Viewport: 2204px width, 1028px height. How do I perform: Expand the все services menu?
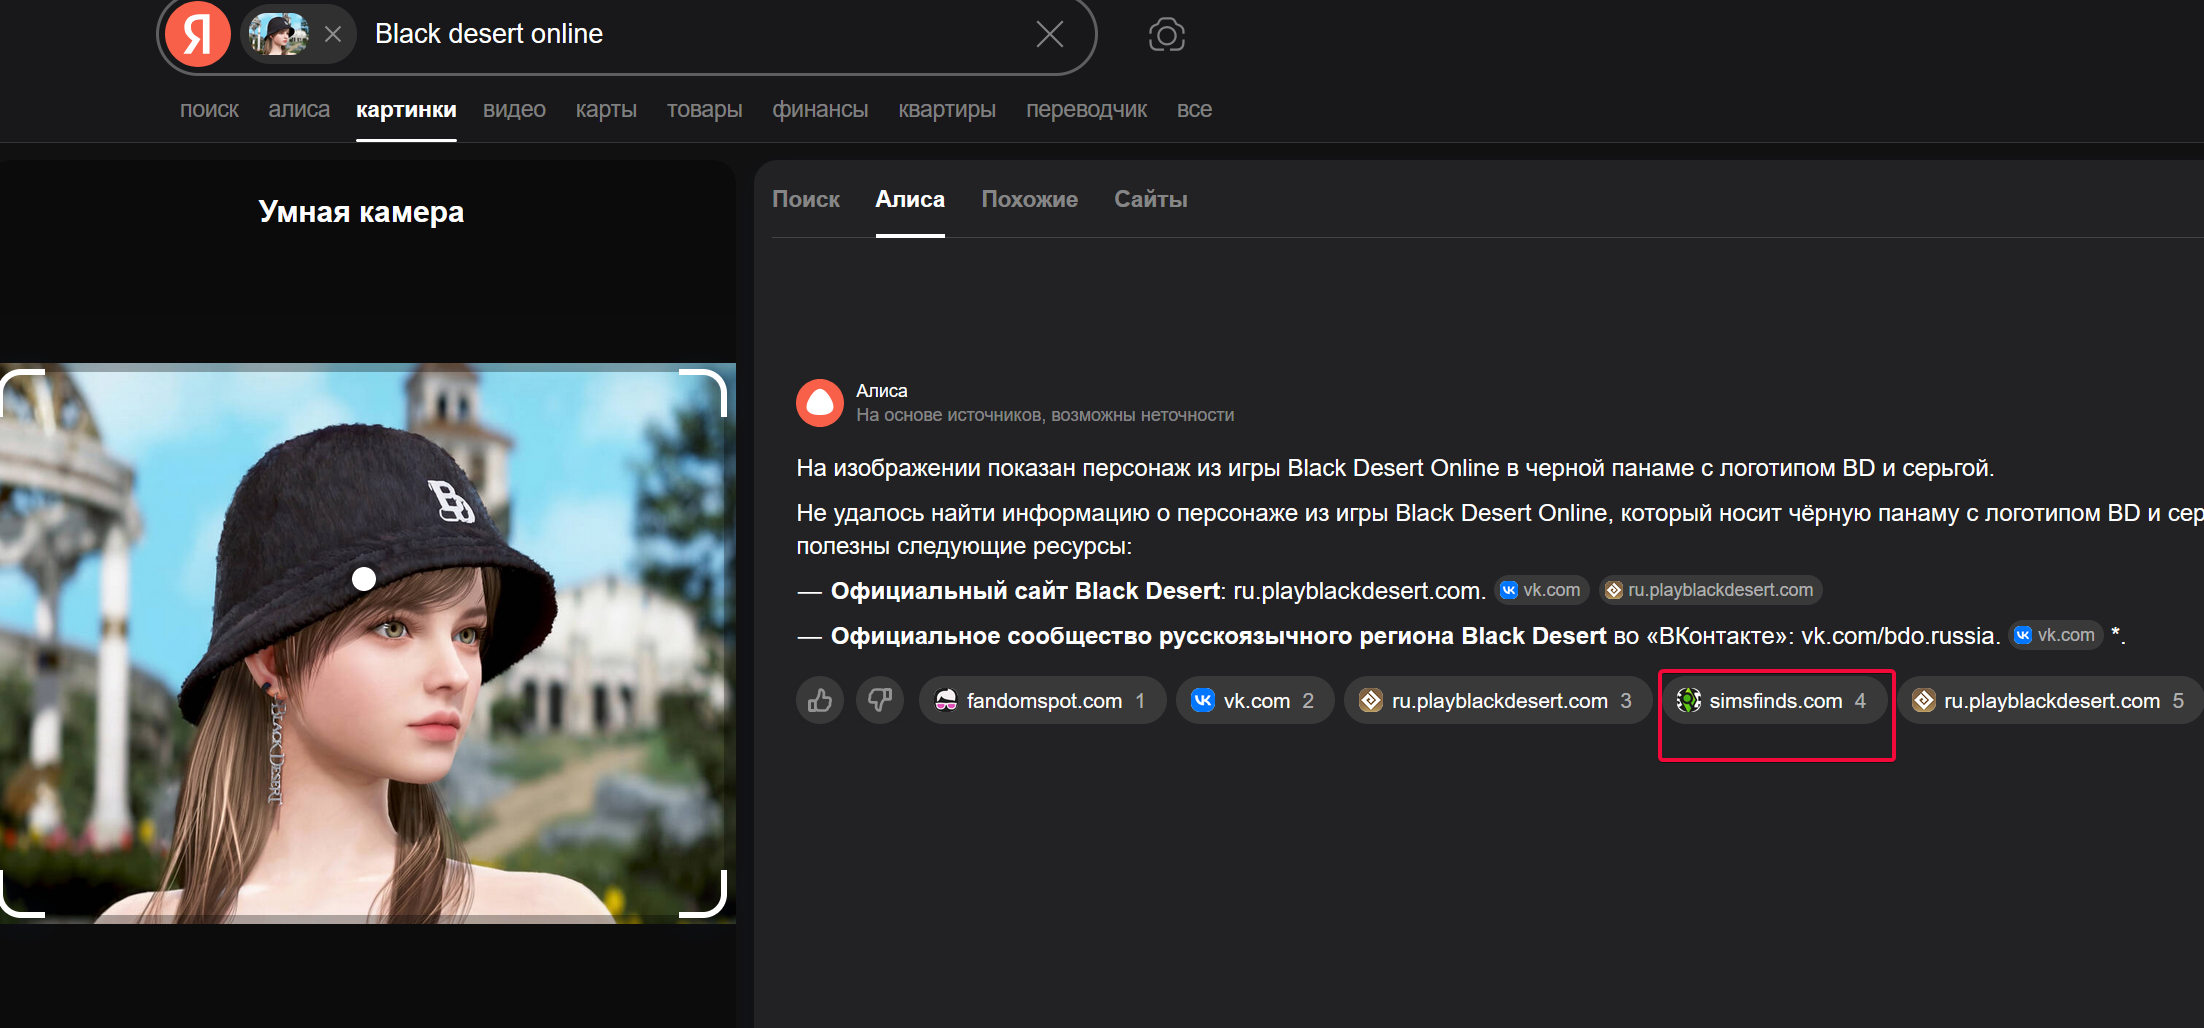point(1194,110)
